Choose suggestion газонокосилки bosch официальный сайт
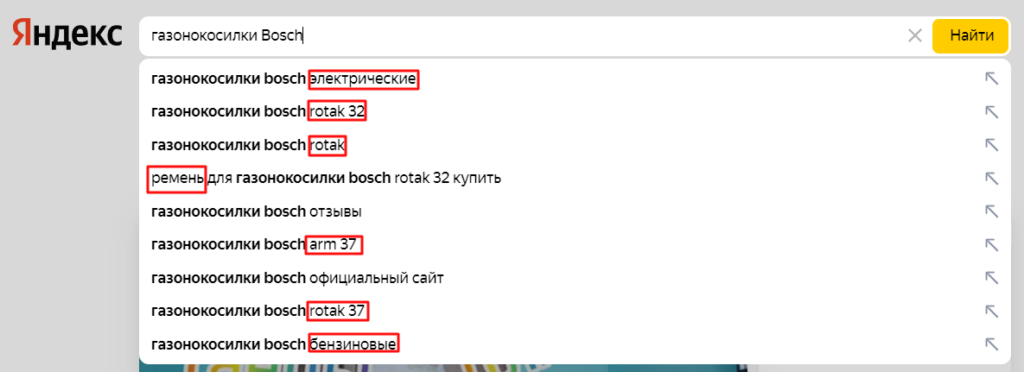 575,278
